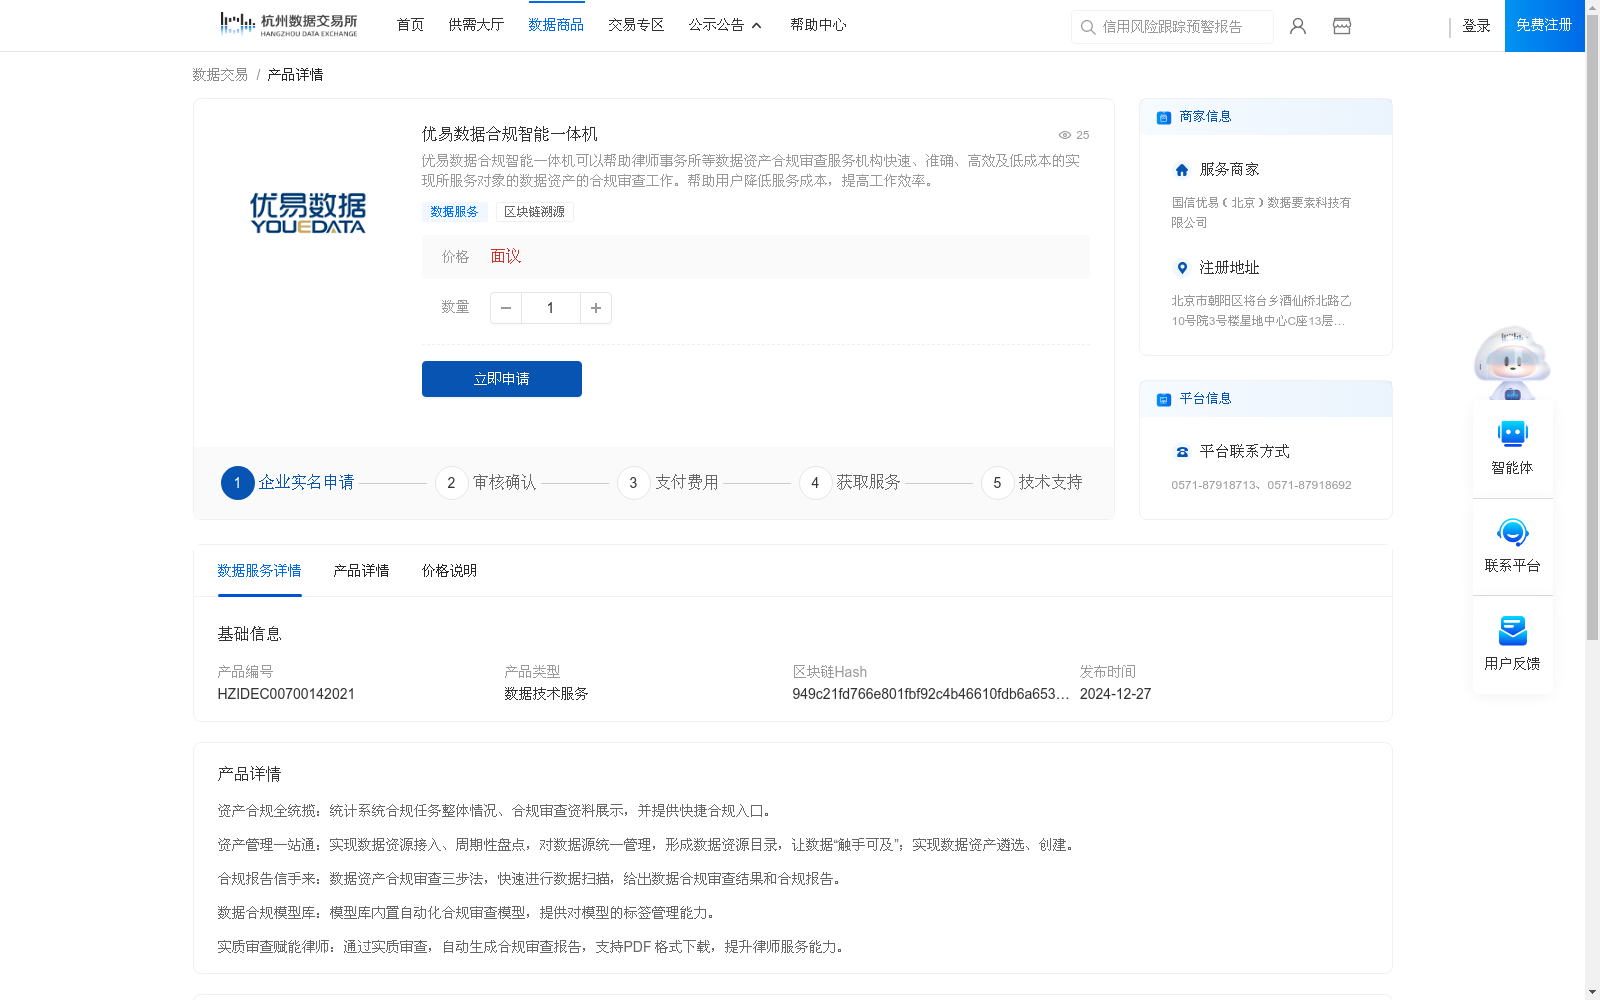The width and height of the screenshot is (1600, 1000).
Task: Click the 数据服务 tag
Action: [x=454, y=212]
